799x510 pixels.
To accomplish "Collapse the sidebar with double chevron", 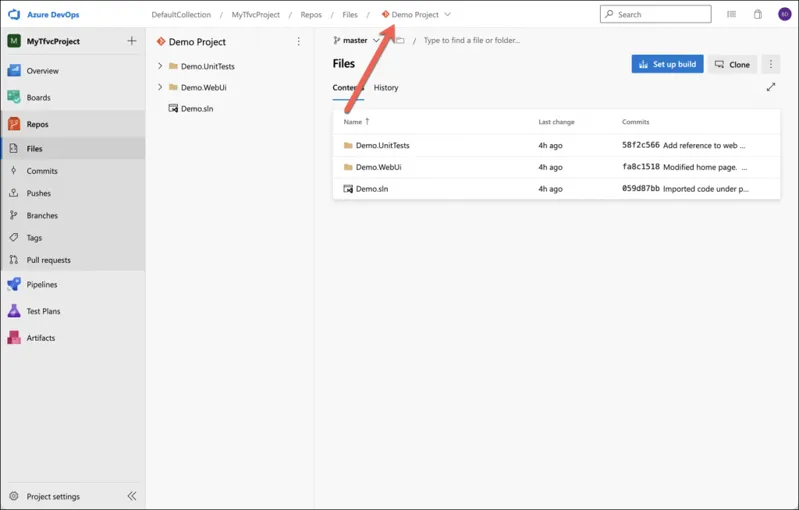I will 132,496.
